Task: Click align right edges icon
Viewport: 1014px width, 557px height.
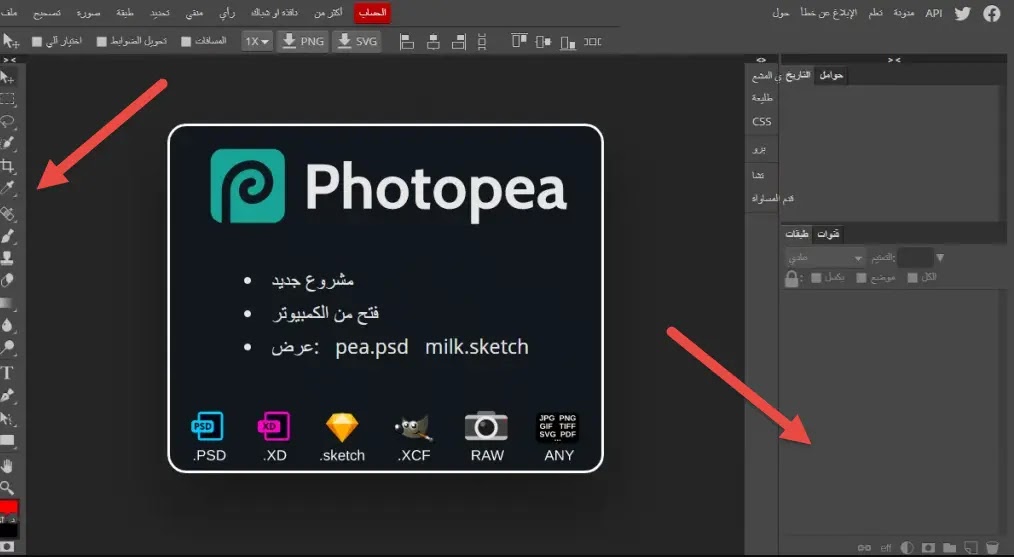Action: coord(458,42)
